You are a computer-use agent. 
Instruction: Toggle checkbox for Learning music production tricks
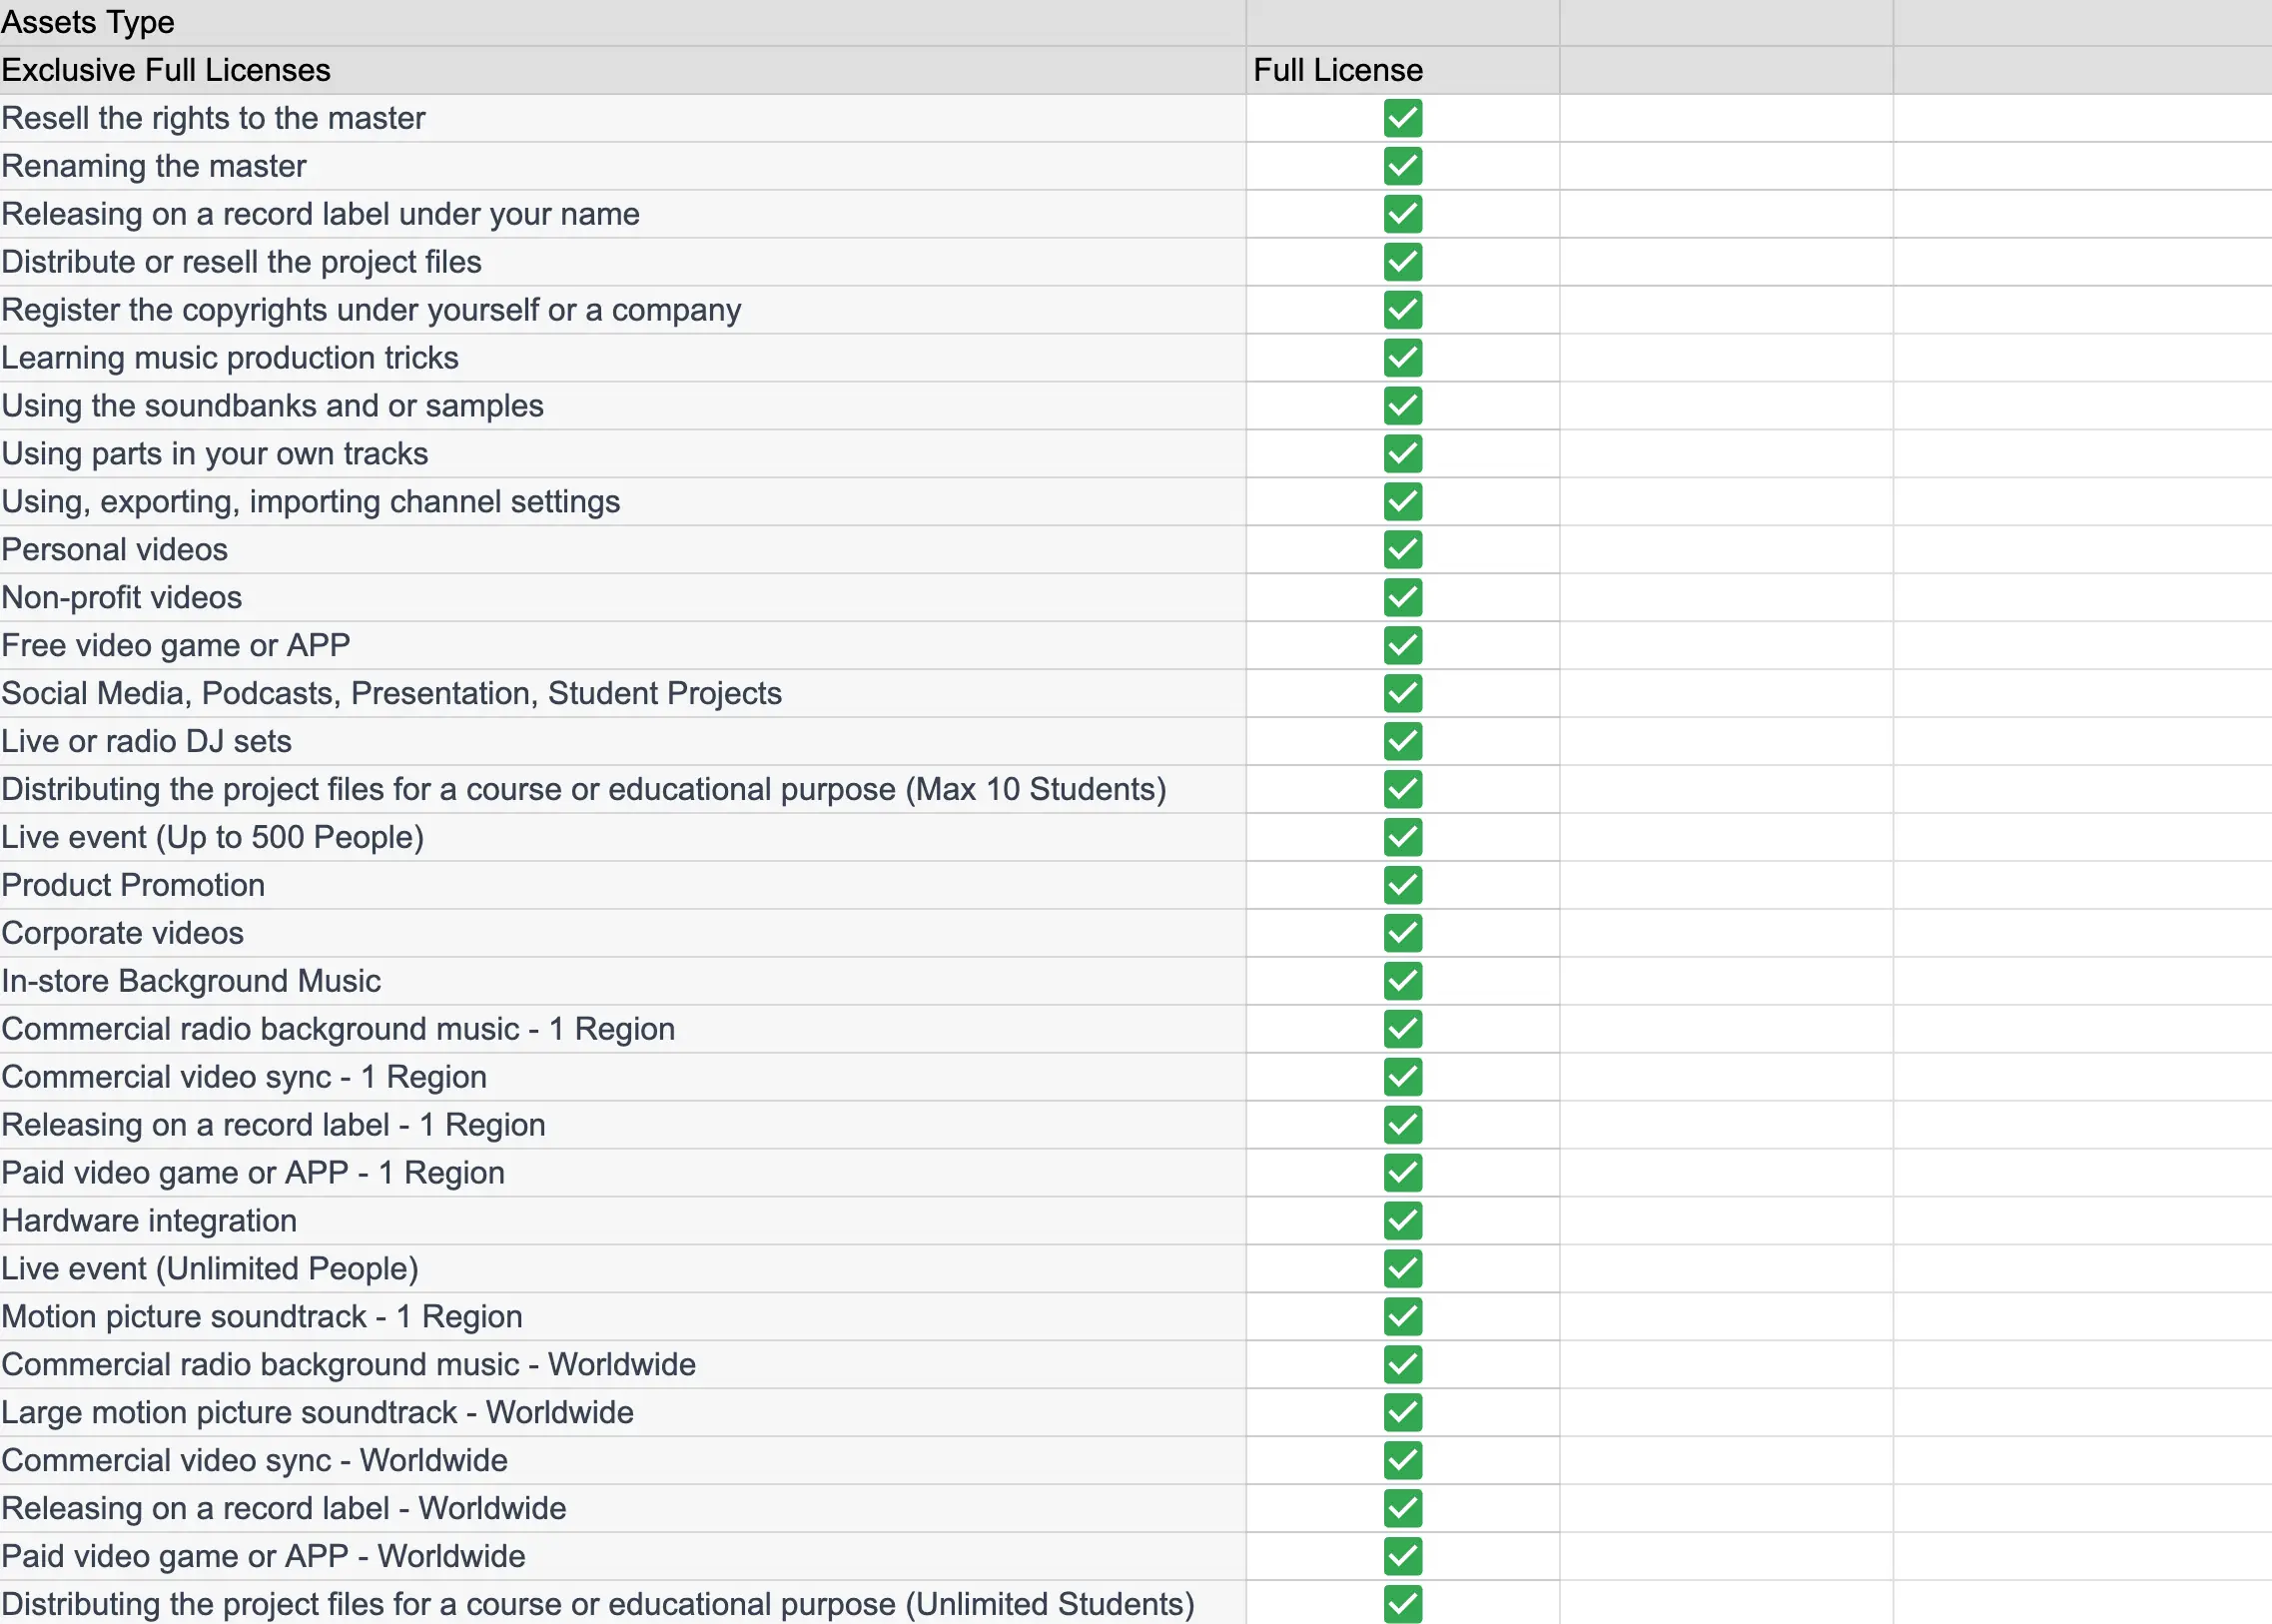coord(1402,358)
